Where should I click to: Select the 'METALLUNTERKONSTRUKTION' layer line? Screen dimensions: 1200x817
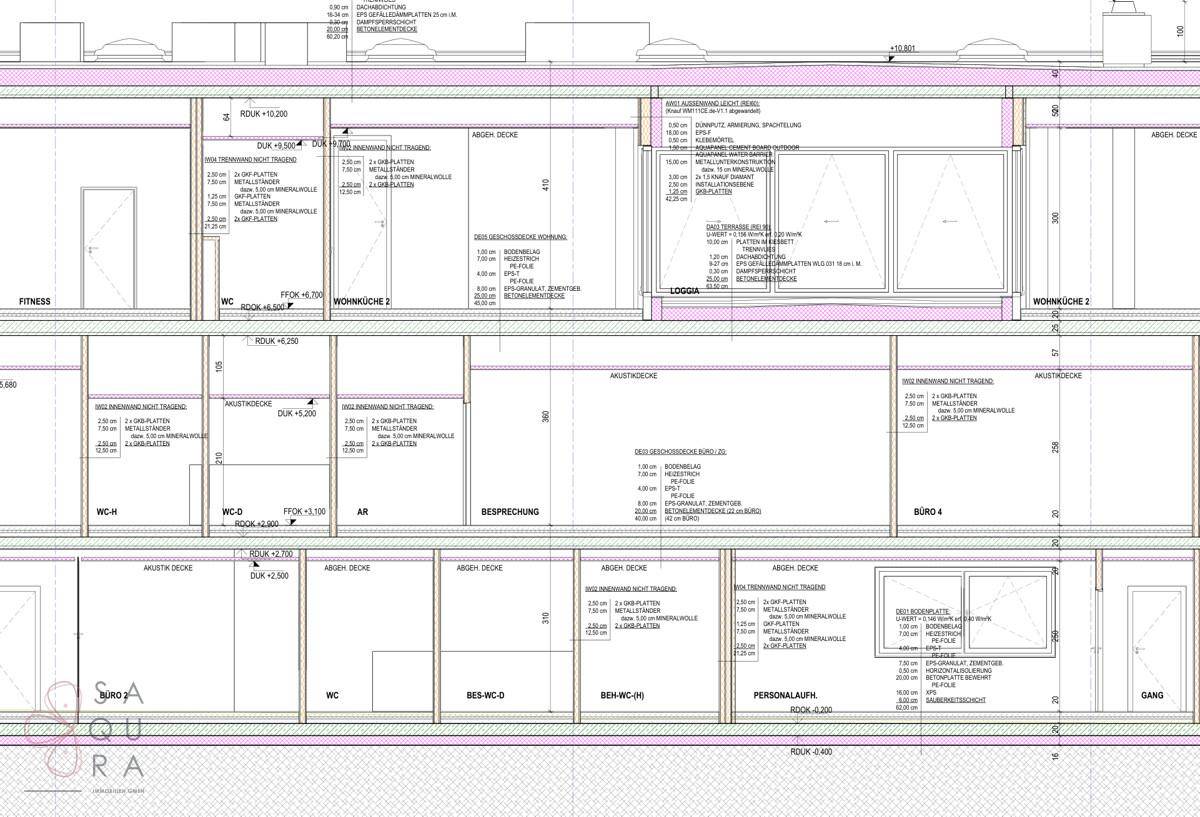tap(735, 162)
